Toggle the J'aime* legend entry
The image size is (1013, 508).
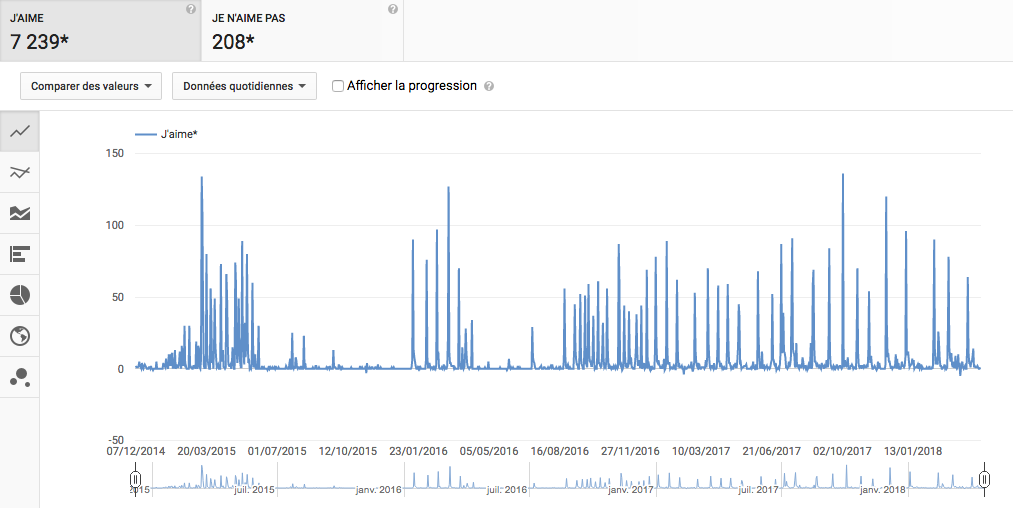[166, 134]
